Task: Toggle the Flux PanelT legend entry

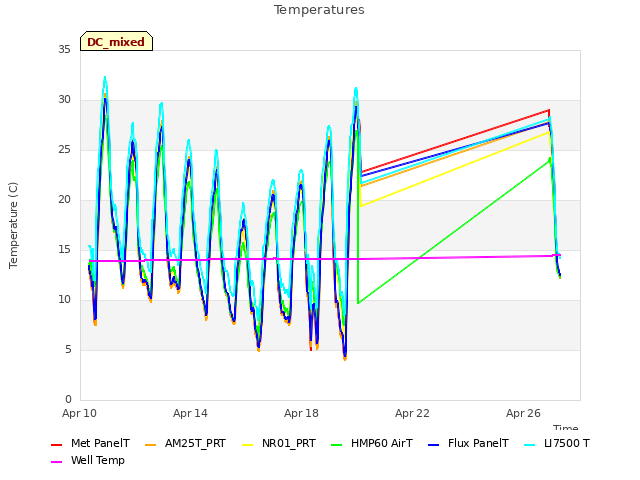Action: point(468,443)
